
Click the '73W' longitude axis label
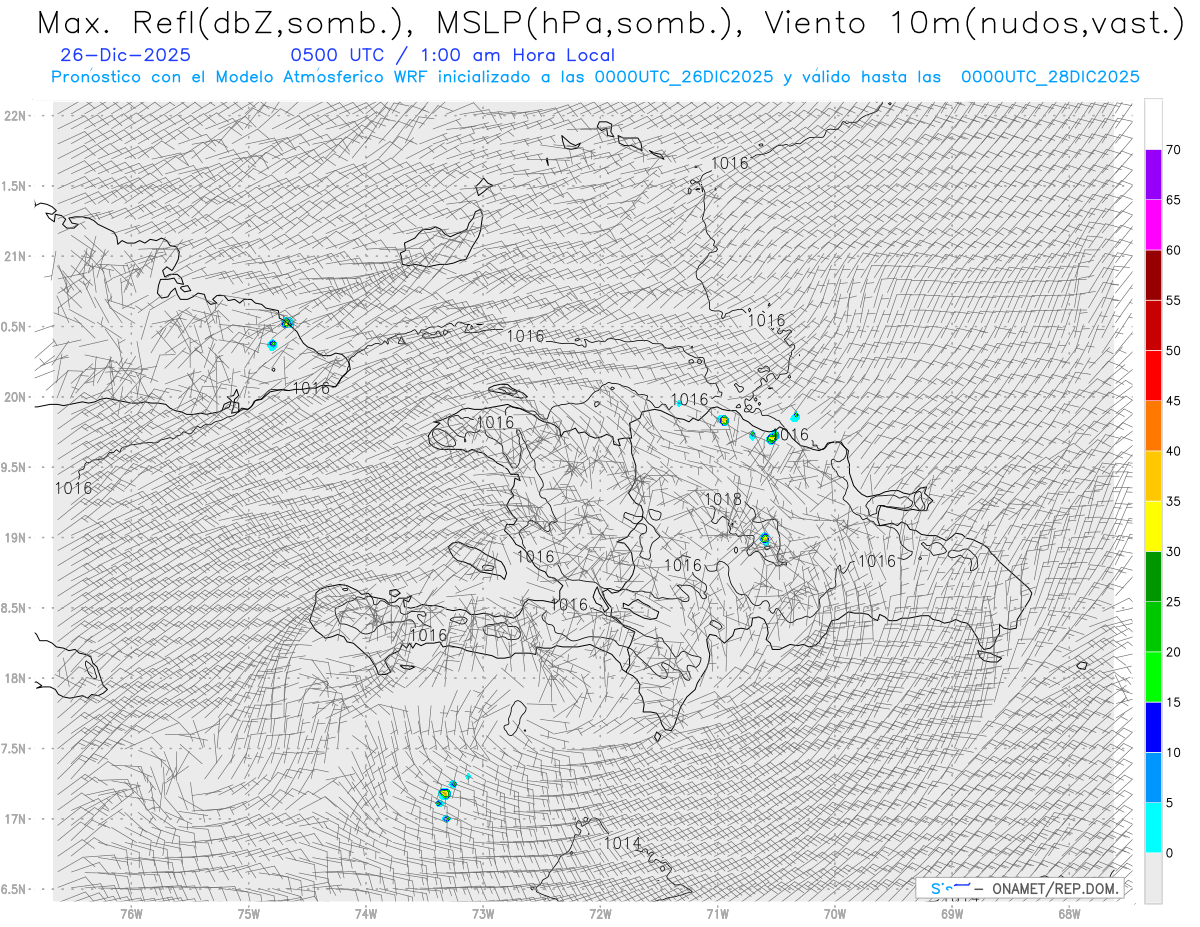[482, 913]
